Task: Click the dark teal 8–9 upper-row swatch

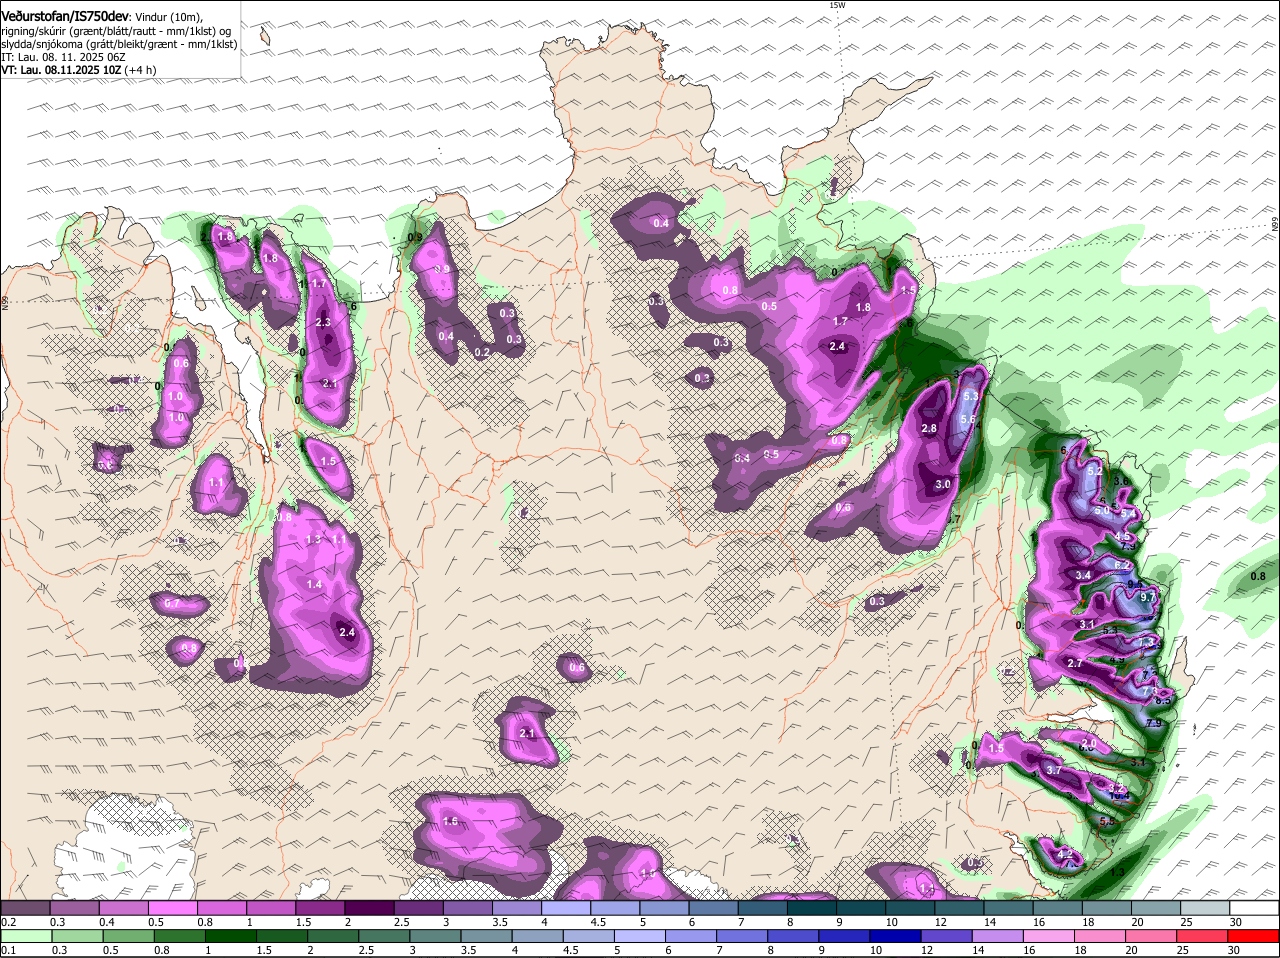Action: 813,908
